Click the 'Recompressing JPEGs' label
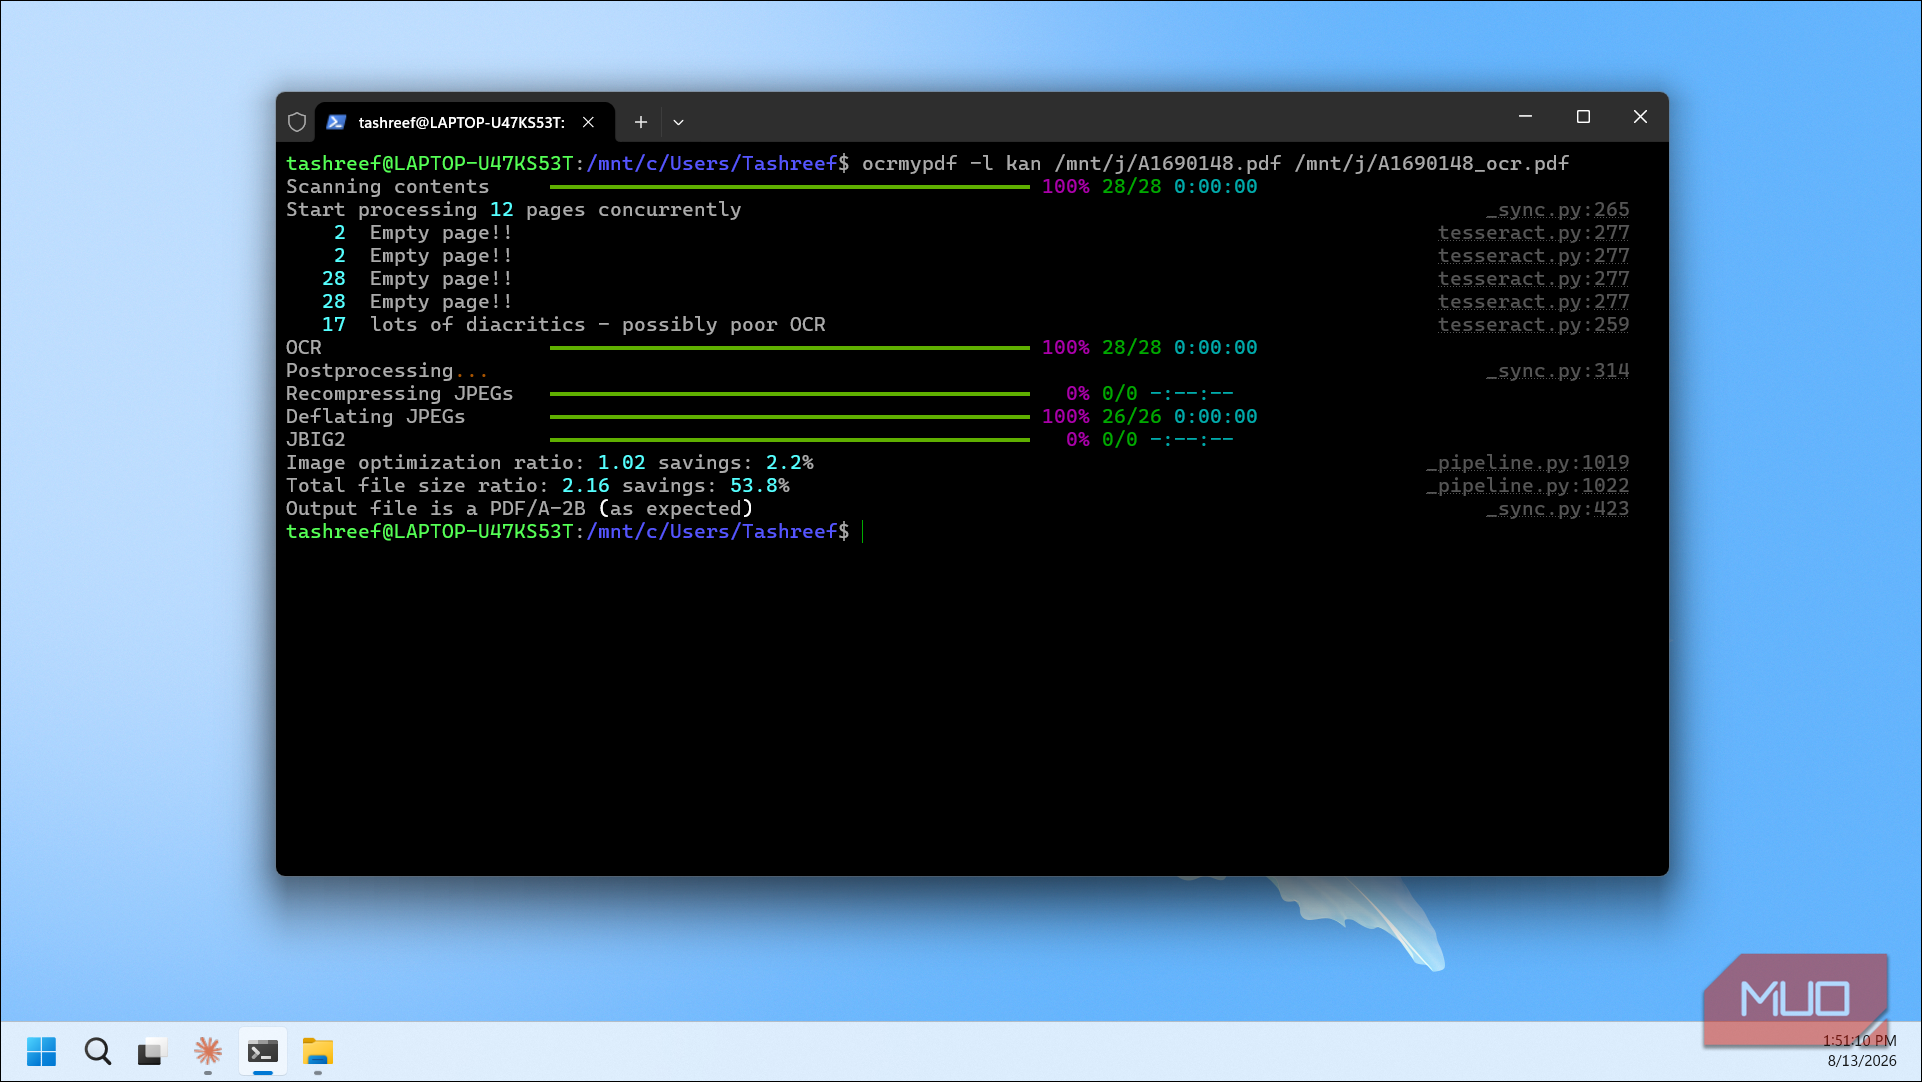The image size is (1922, 1082). (x=400, y=394)
